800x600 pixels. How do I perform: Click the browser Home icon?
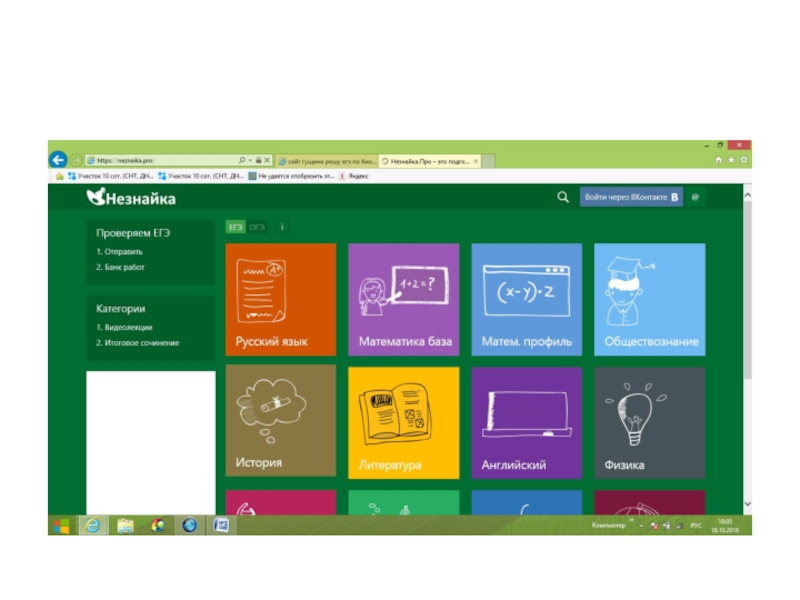(x=718, y=160)
